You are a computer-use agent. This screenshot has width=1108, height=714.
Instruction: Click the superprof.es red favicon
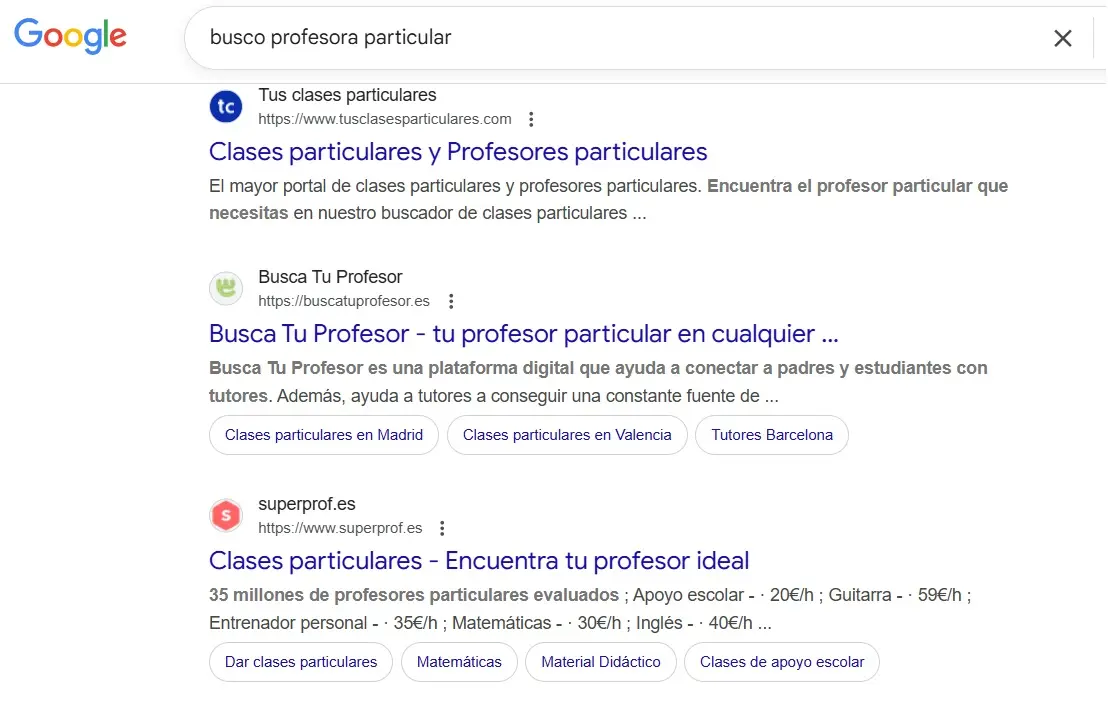pyautogui.click(x=225, y=515)
